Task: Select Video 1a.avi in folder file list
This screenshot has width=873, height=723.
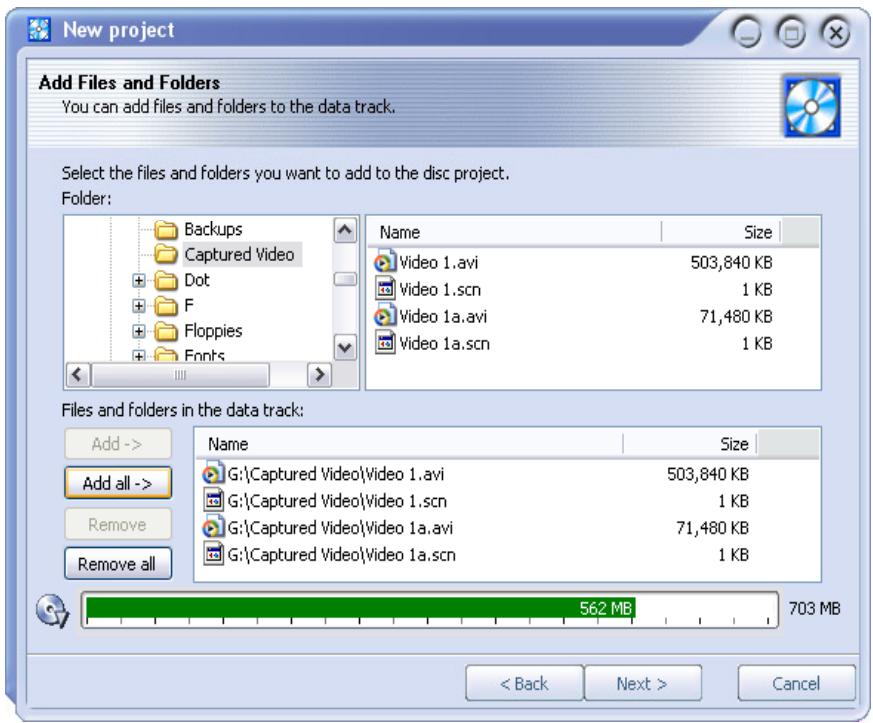Action: click(x=443, y=316)
